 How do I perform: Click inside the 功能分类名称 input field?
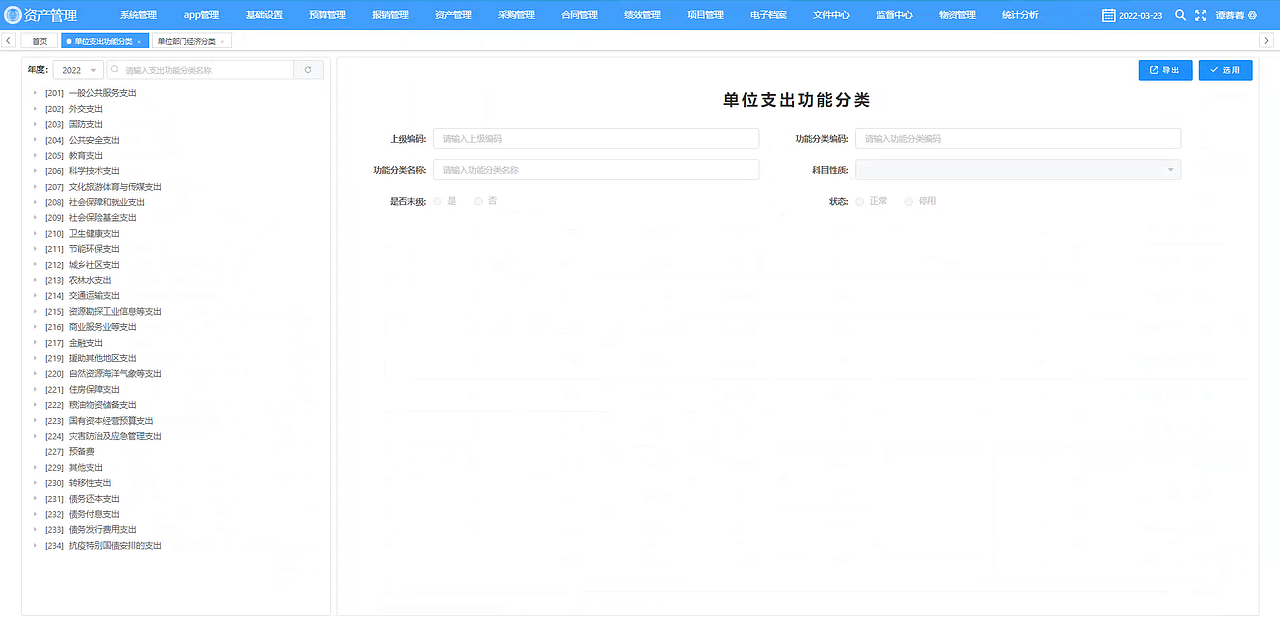(x=596, y=170)
